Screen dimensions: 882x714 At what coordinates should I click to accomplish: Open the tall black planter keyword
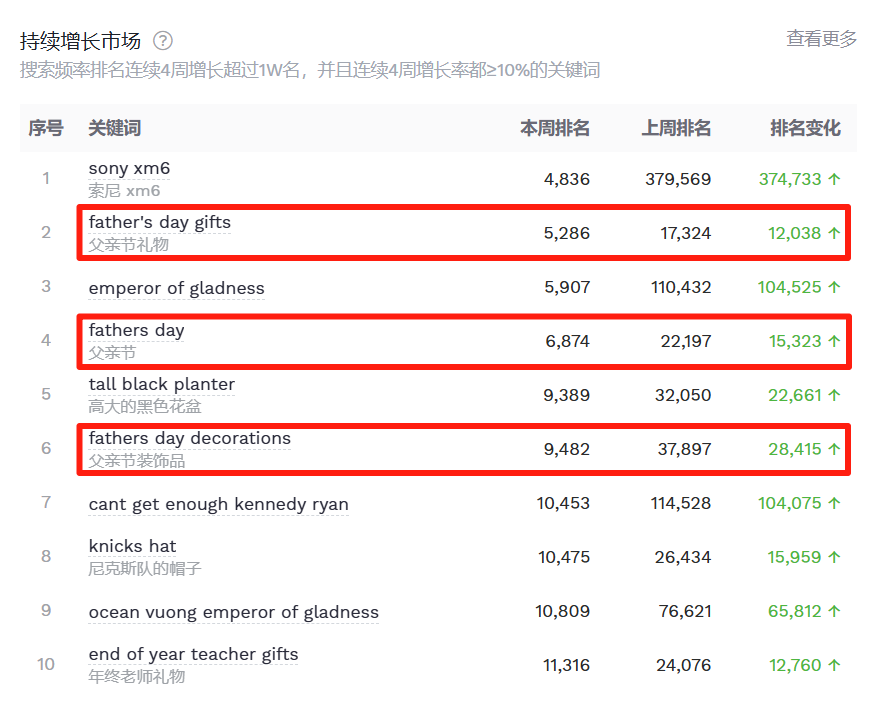pyautogui.click(x=161, y=384)
